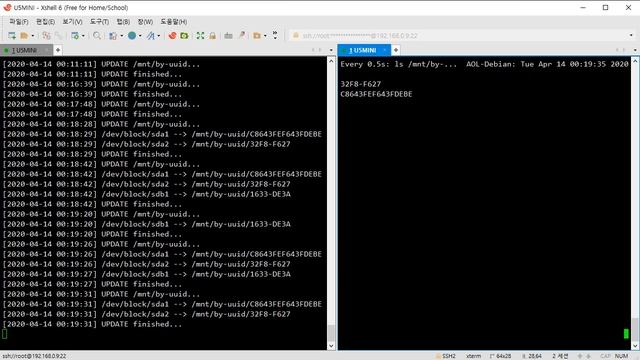Click the Reconnect link icon
Image resolution: width=640 pixels, height=360 pixels.
[x=59, y=36]
